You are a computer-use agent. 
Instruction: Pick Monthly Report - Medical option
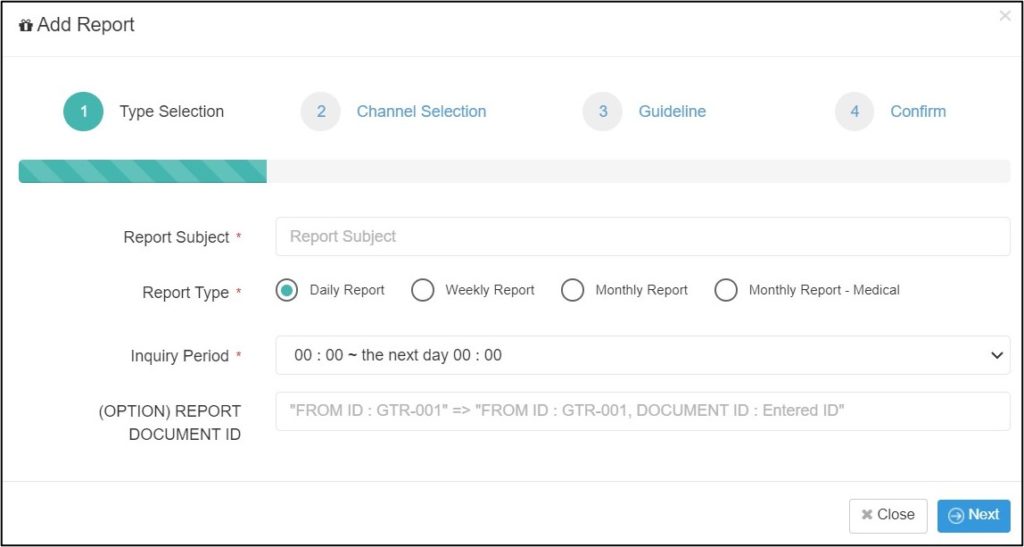tap(726, 290)
